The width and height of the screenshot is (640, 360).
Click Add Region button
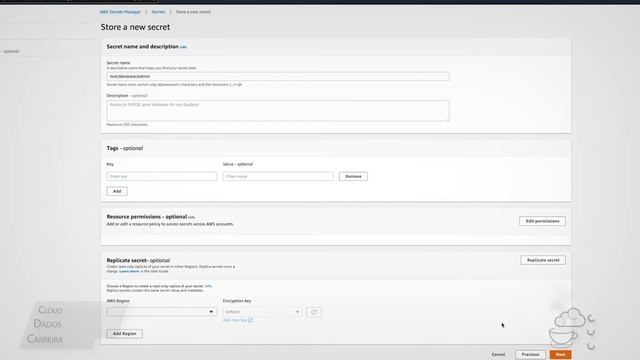(124, 333)
